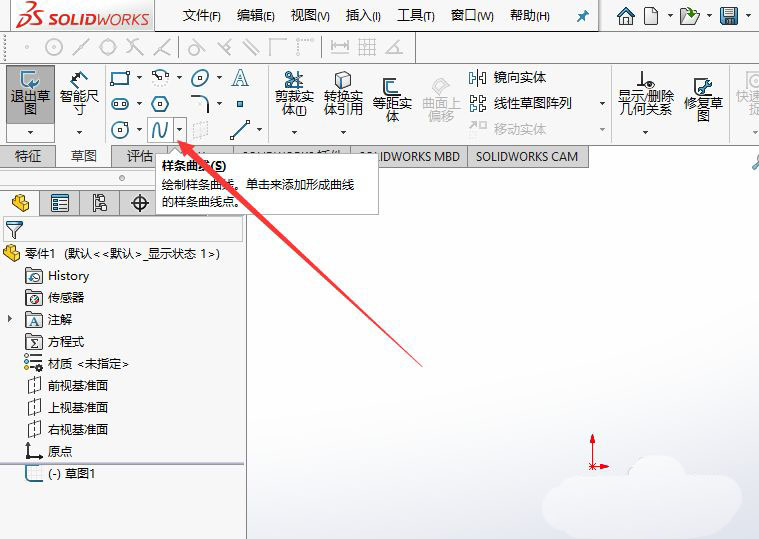Image resolution: width=759 pixels, height=539 pixels.
Task: Click Display/Delete Relations (显示/删除几何关系)
Action: 646,94
